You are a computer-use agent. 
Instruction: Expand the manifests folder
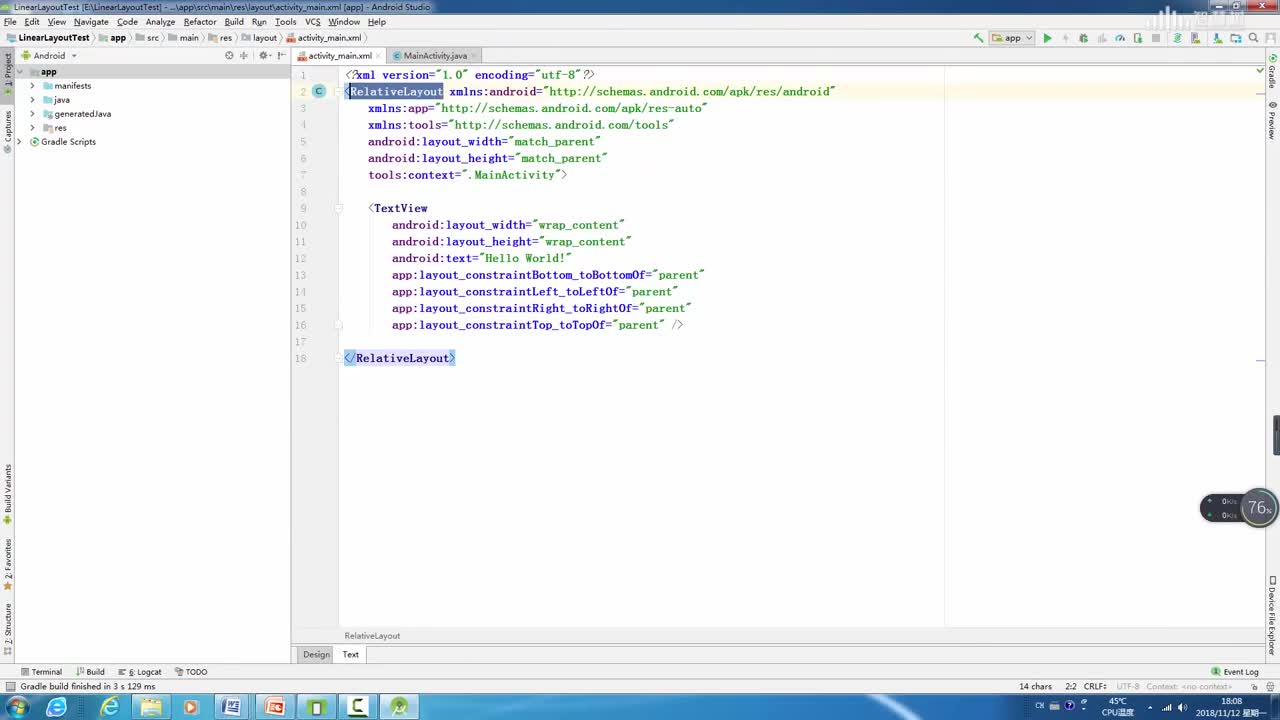[32, 86]
